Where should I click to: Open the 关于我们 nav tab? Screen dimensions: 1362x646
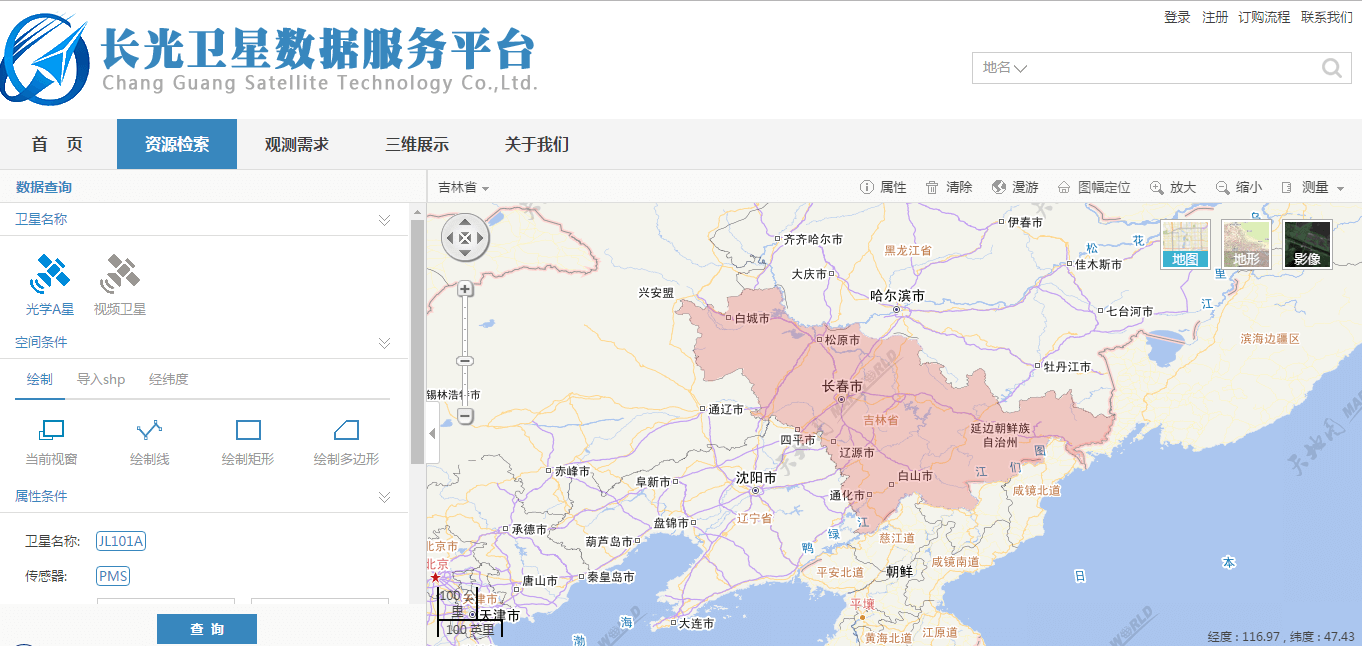pyautogui.click(x=537, y=144)
